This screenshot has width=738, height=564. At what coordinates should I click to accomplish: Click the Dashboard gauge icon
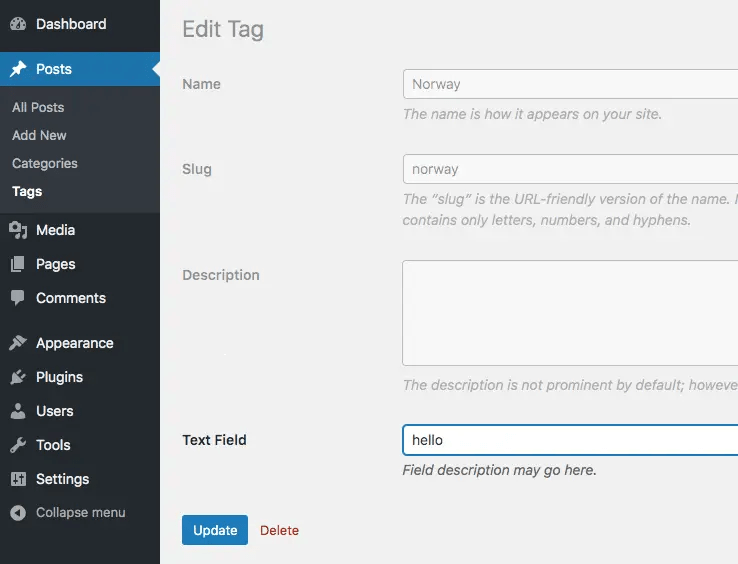(18, 24)
